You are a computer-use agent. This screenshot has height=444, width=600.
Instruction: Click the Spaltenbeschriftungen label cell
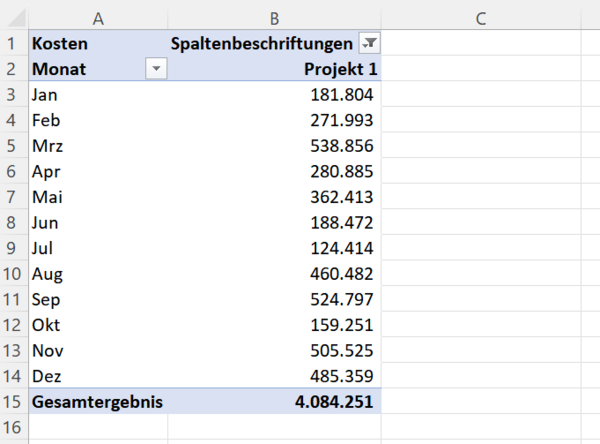[263, 43]
